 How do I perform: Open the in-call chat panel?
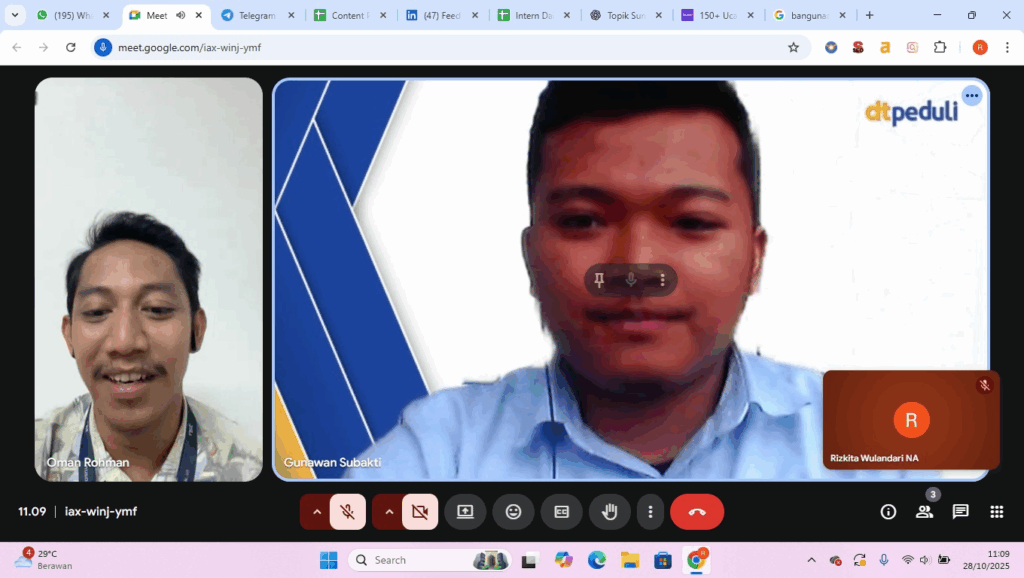pyautogui.click(x=960, y=512)
